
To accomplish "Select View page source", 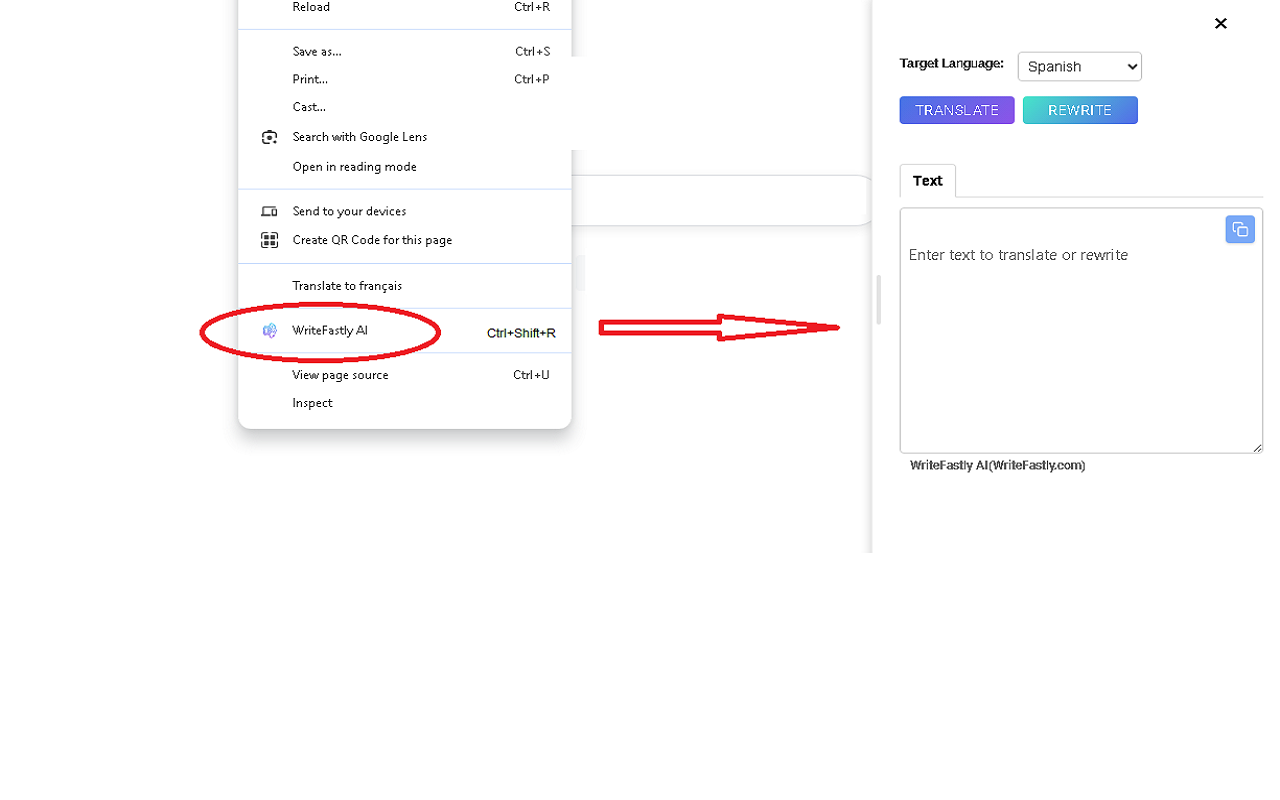I will point(405,375).
